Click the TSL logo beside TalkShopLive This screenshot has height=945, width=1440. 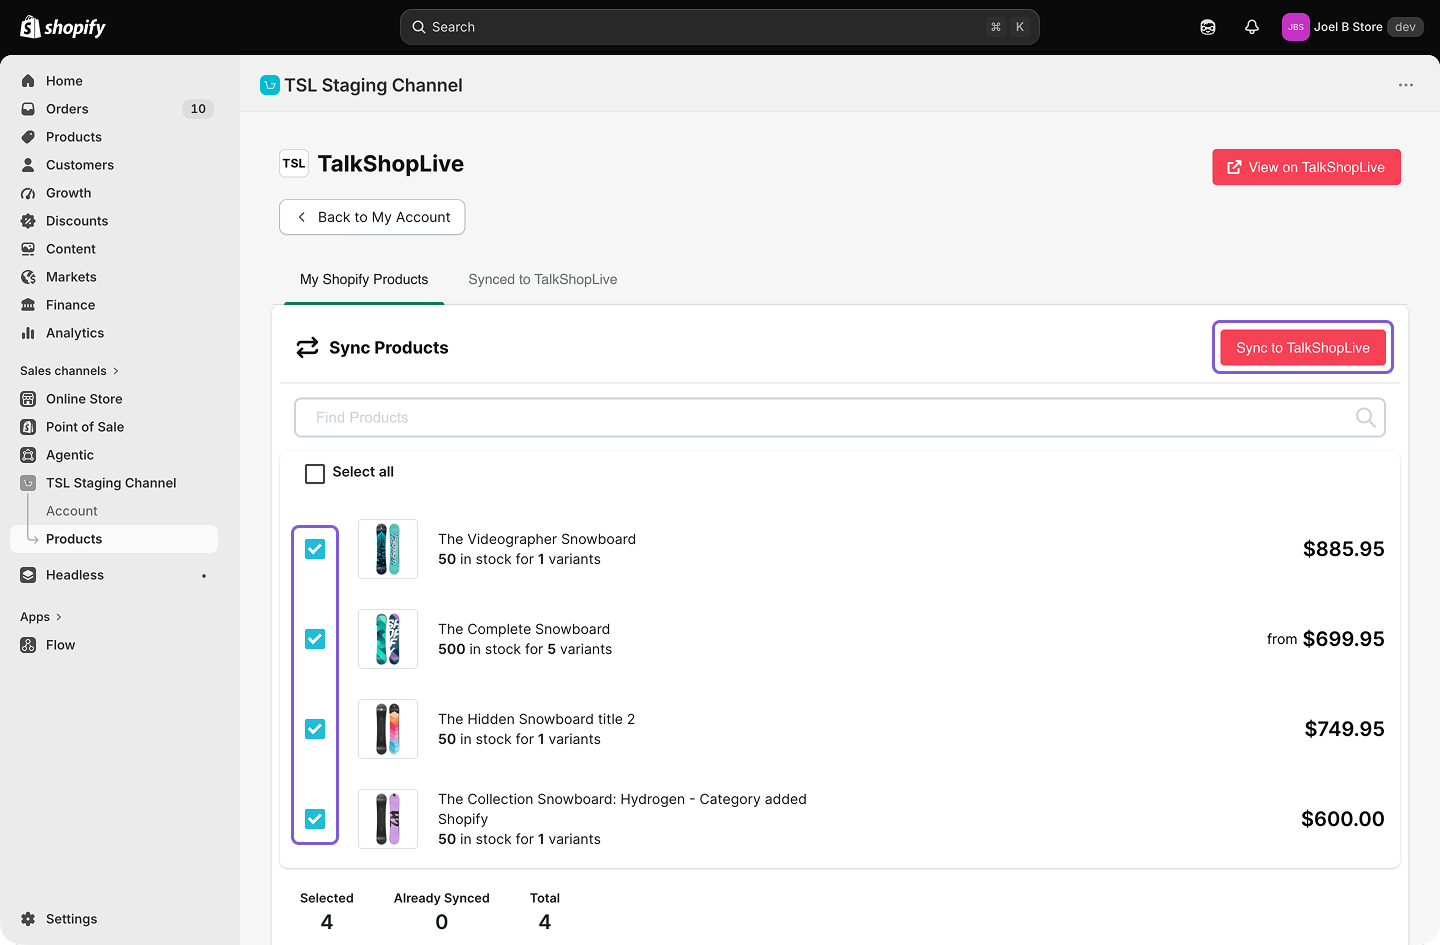click(294, 163)
